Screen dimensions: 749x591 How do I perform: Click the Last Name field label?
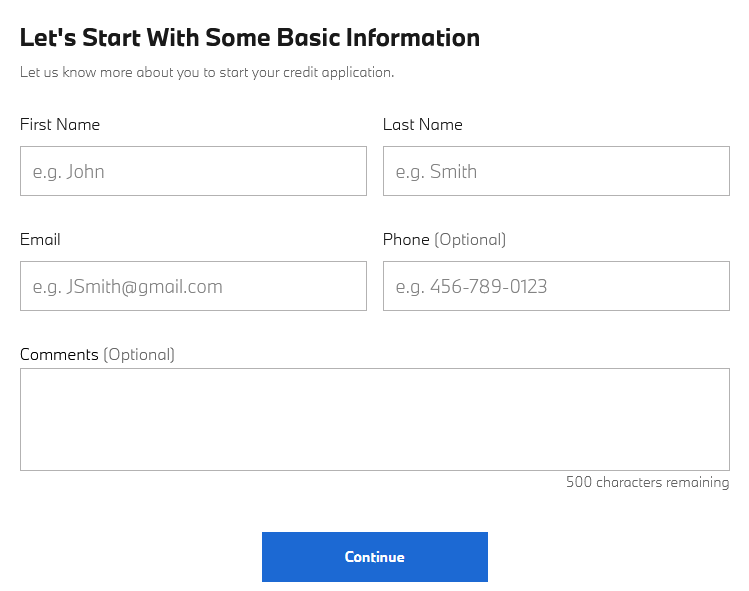423,125
